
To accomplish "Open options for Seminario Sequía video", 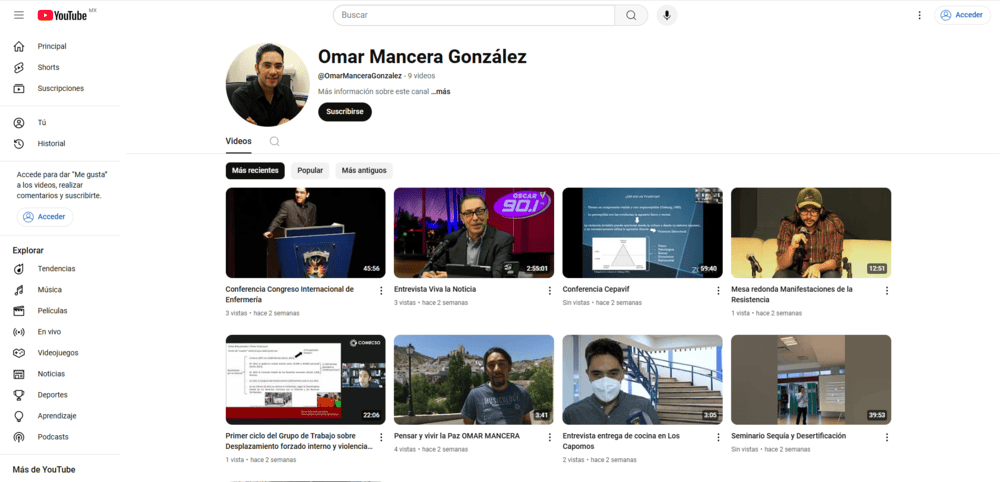I will point(886,437).
